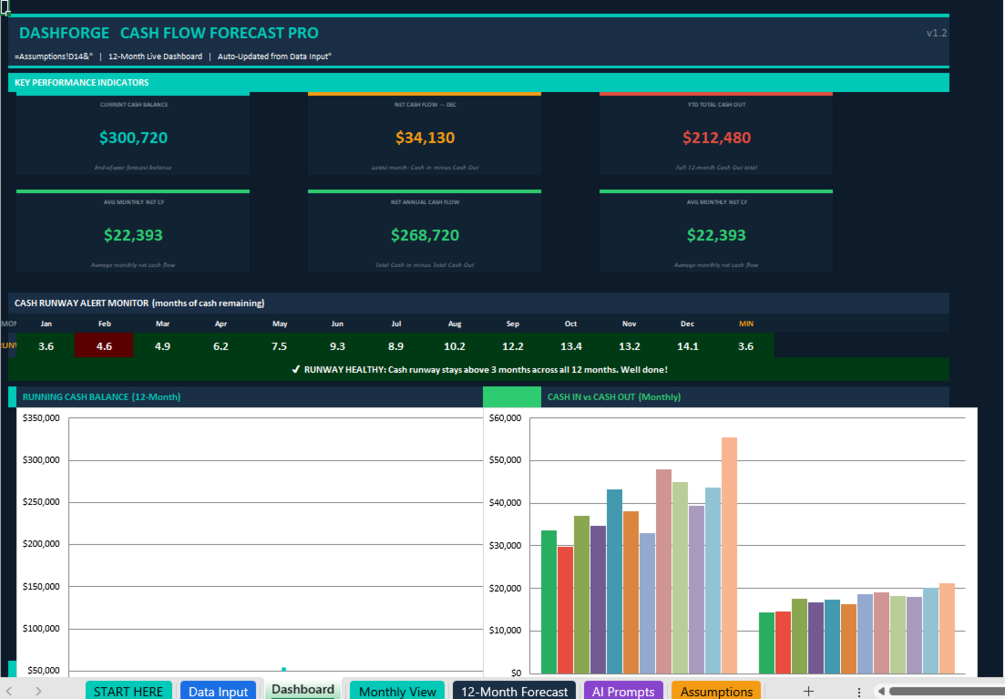Open the AI Prompts sheet tab
1005x699 pixels.
click(x=623, y=691)
